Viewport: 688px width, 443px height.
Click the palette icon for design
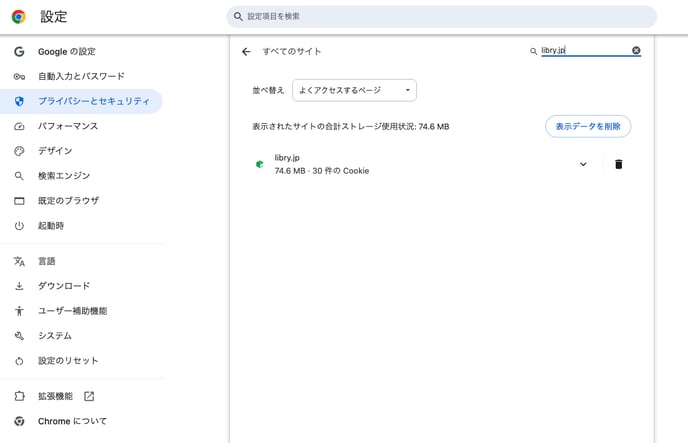pos(19,151)
